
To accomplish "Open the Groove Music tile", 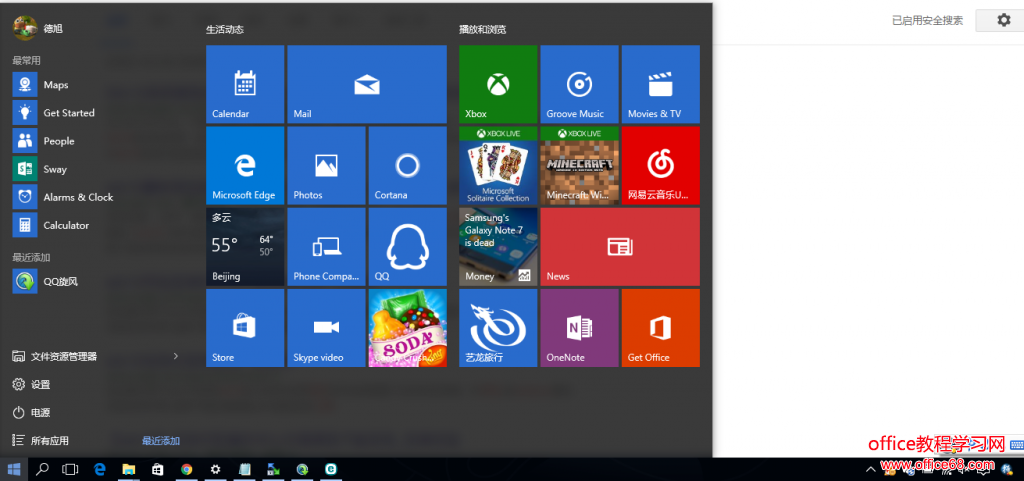I will click(x=579, y=84).
